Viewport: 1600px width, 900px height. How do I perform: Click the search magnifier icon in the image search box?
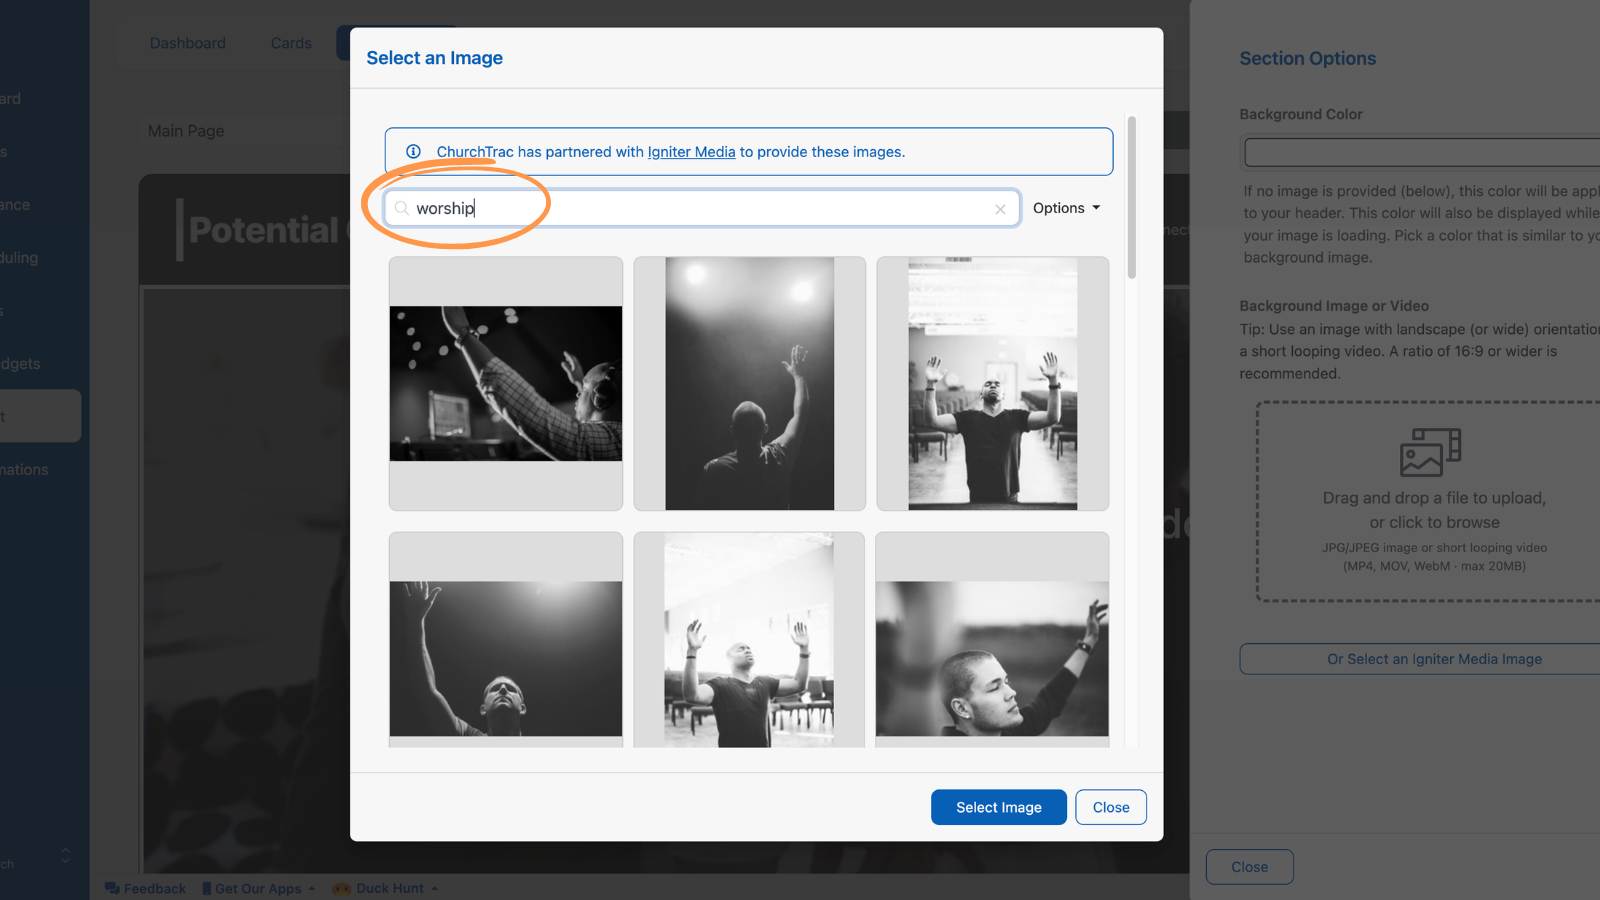tap(401, 208)
